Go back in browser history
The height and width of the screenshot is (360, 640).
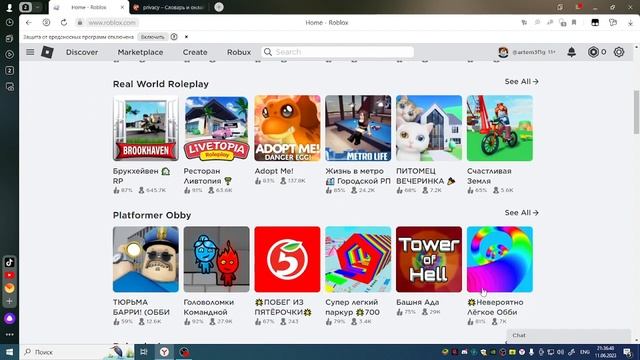click(29, 22)
